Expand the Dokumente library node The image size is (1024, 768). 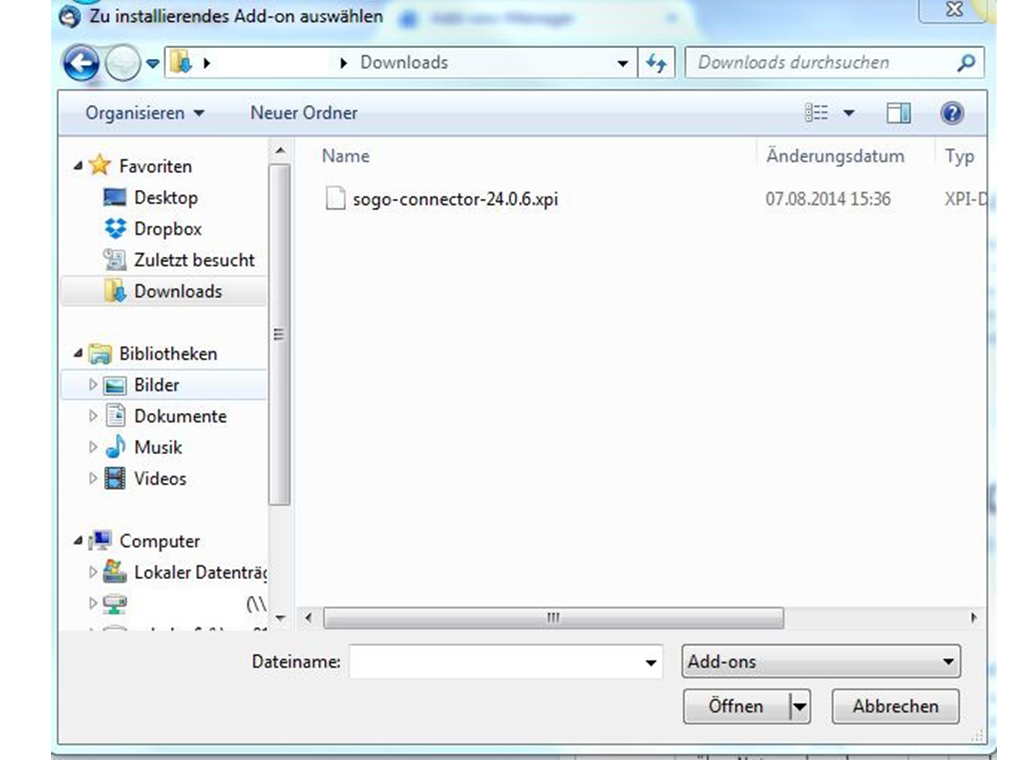coord(94,416)
